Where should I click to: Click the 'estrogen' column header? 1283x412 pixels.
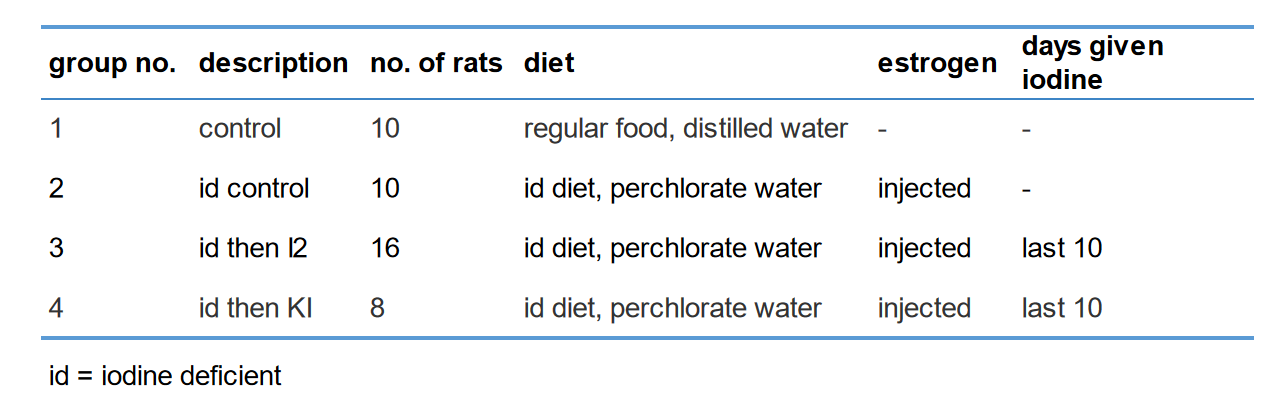point(937,63)
